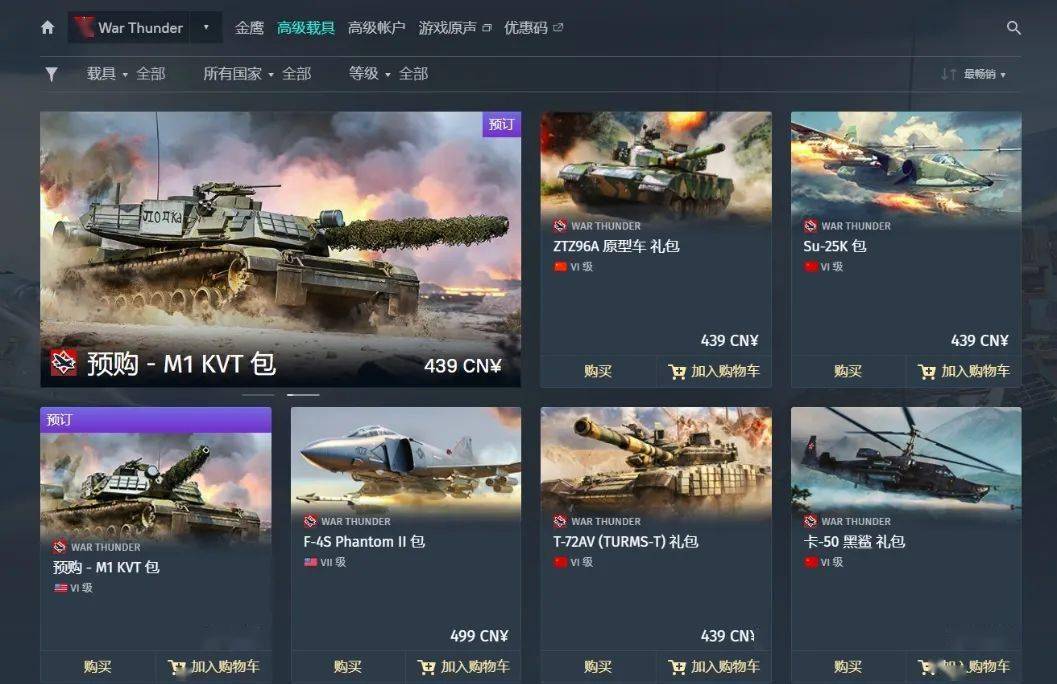Screen dimensions: 1057x684
Task: Open the 预购 - M1 KVT 包 banner
Action: (x=280, y=249)
